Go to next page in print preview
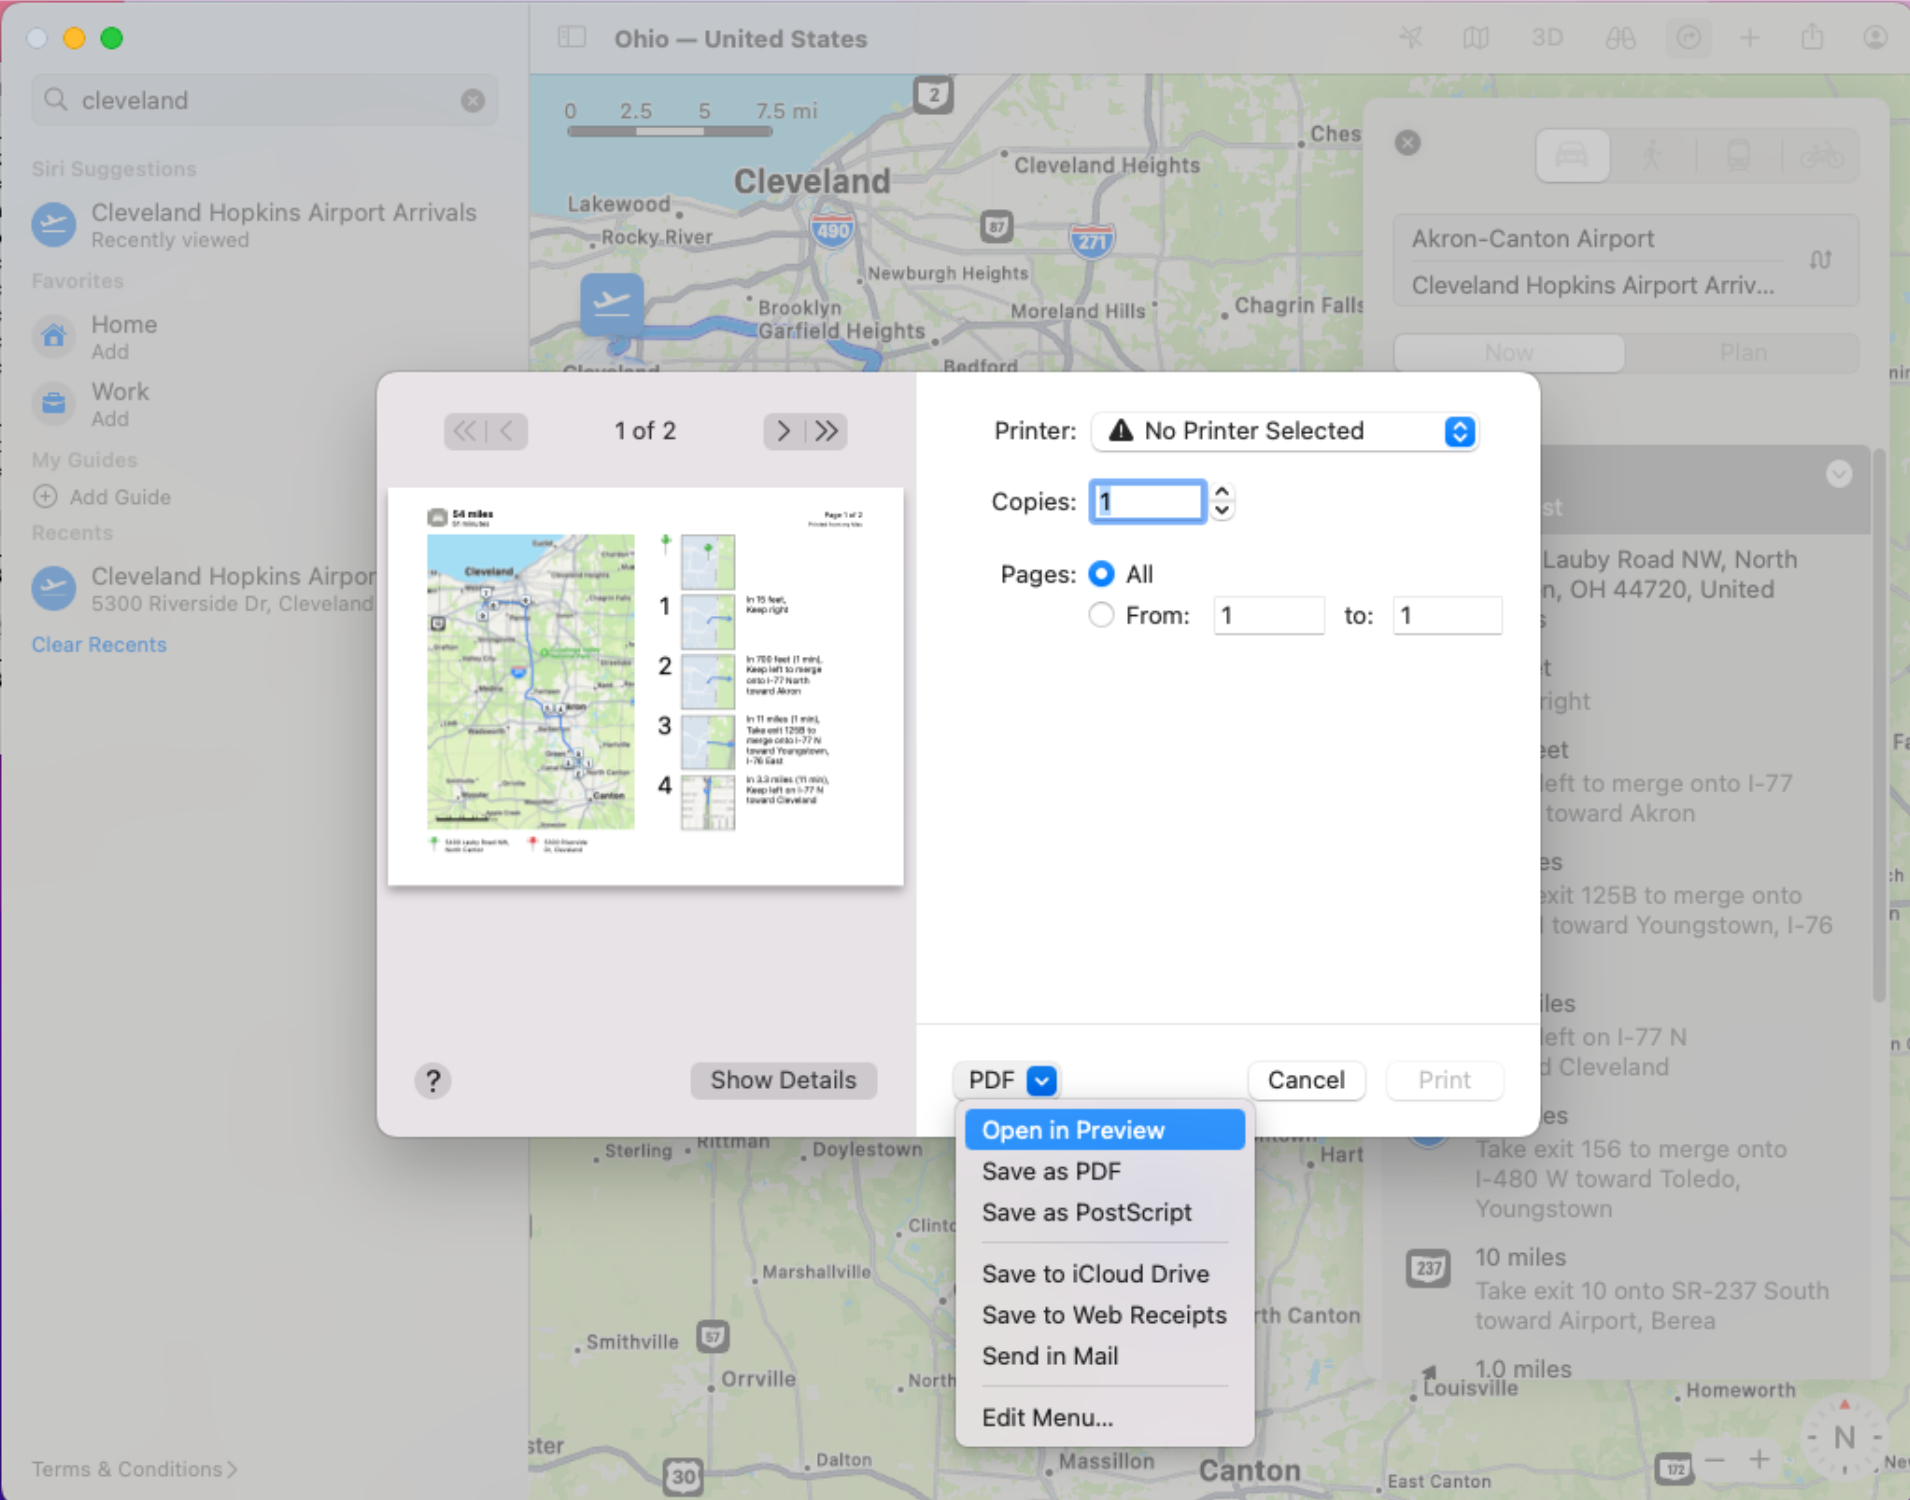This screenshot has height=1500, width=1910. point(784,431)
